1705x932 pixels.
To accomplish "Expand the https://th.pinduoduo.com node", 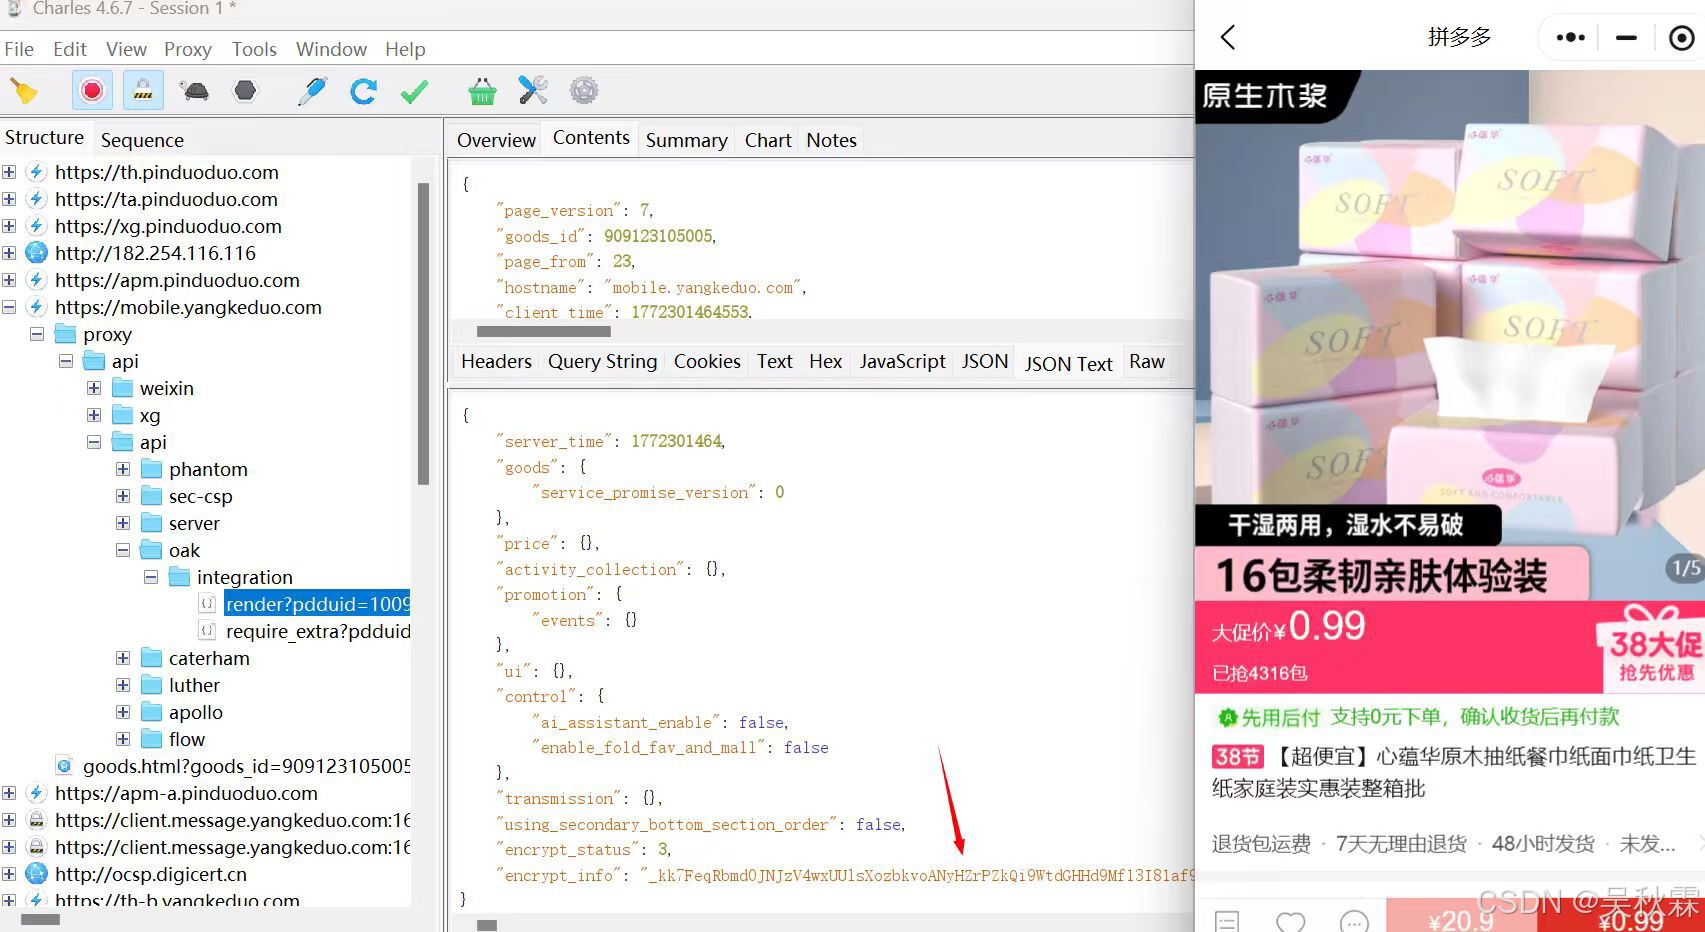I will [9, 172].
